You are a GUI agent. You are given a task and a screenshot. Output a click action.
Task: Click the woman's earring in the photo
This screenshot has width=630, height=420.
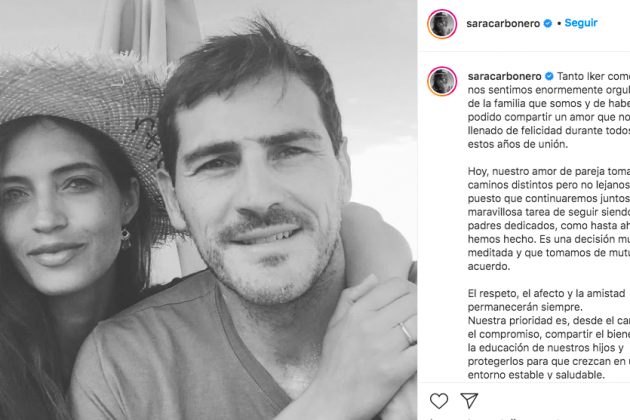126,238
